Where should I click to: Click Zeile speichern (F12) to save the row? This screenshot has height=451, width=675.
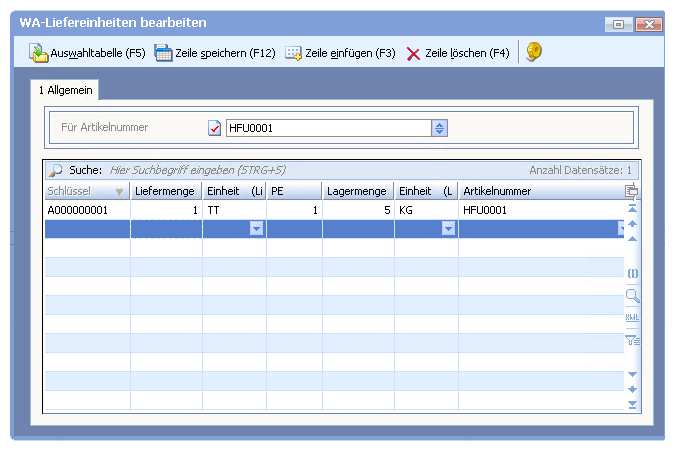214,53
